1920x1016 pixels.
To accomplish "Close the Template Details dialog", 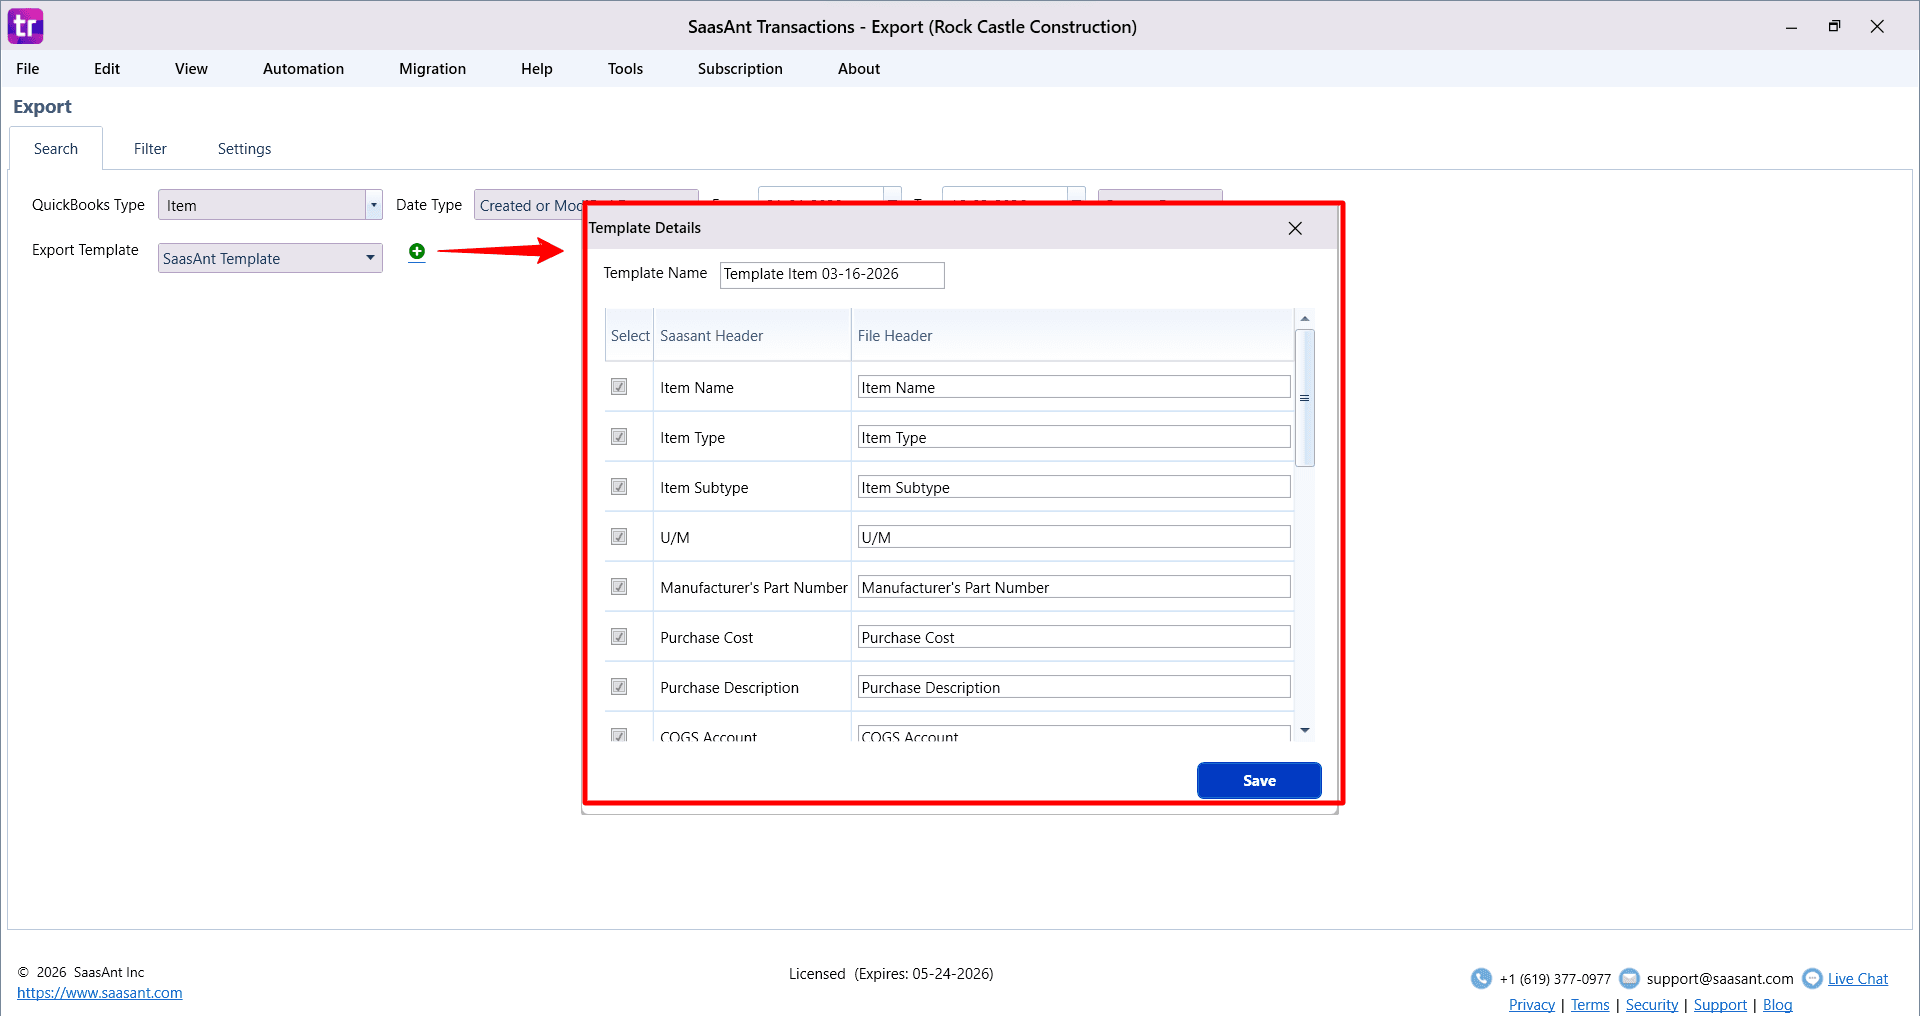I will [1295, 228].
